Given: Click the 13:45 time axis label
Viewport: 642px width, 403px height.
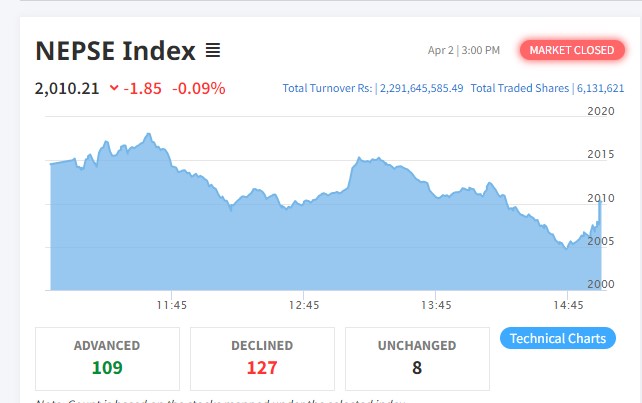Looking at the screenshot, I should point(437,305).
